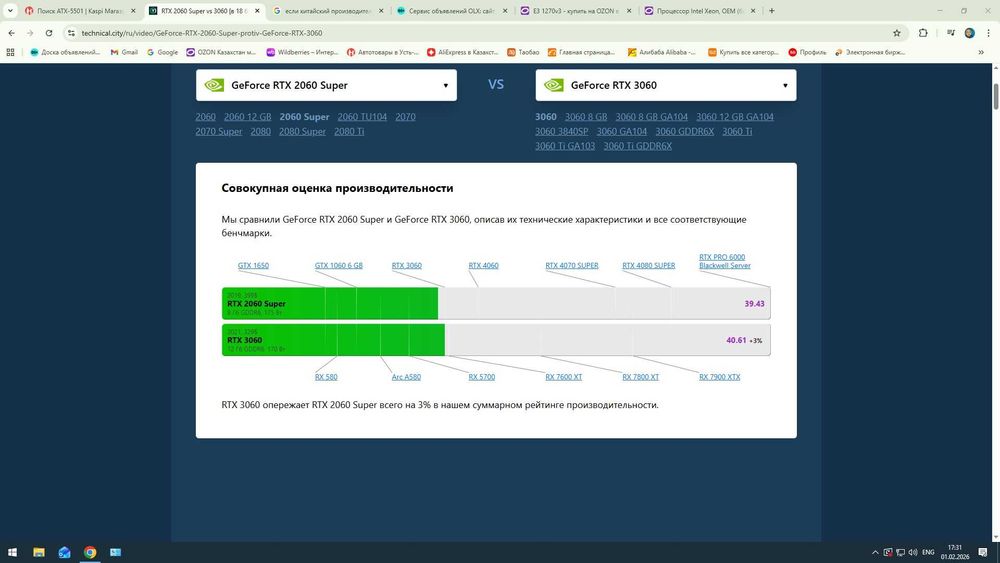Image resolution: width=1000 pixels, height=563 pixels.
Task: Open the Таобао bookmark
Action: pos(523,52)
